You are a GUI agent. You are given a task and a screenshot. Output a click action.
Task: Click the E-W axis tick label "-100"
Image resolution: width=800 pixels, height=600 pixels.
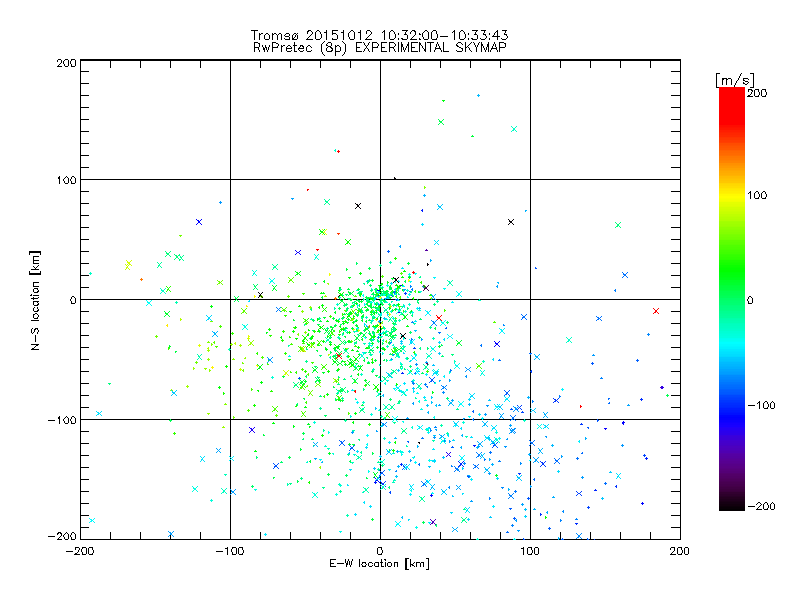(230, 551)
